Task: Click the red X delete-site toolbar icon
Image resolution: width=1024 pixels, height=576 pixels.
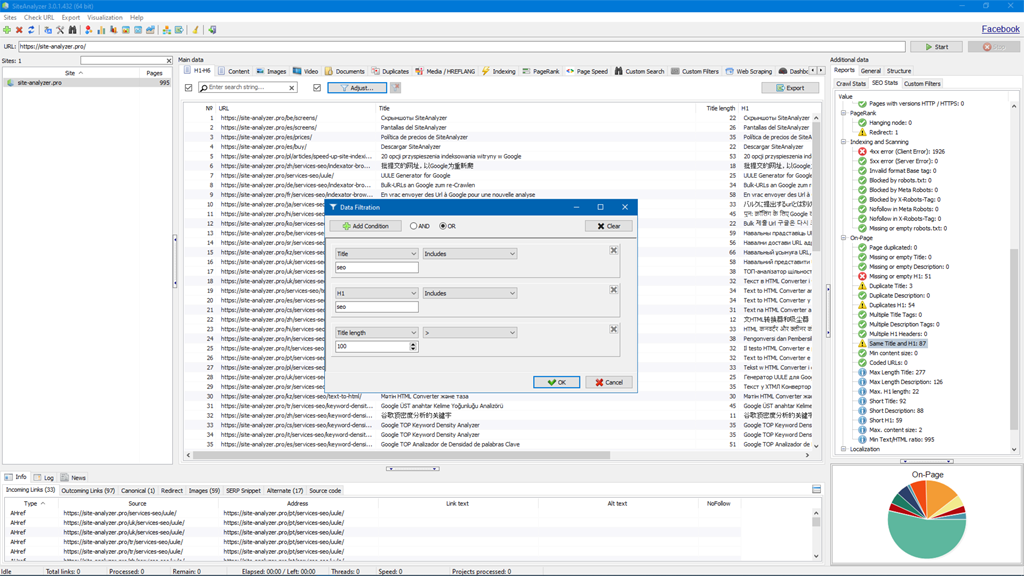Action: click(19, 30)
